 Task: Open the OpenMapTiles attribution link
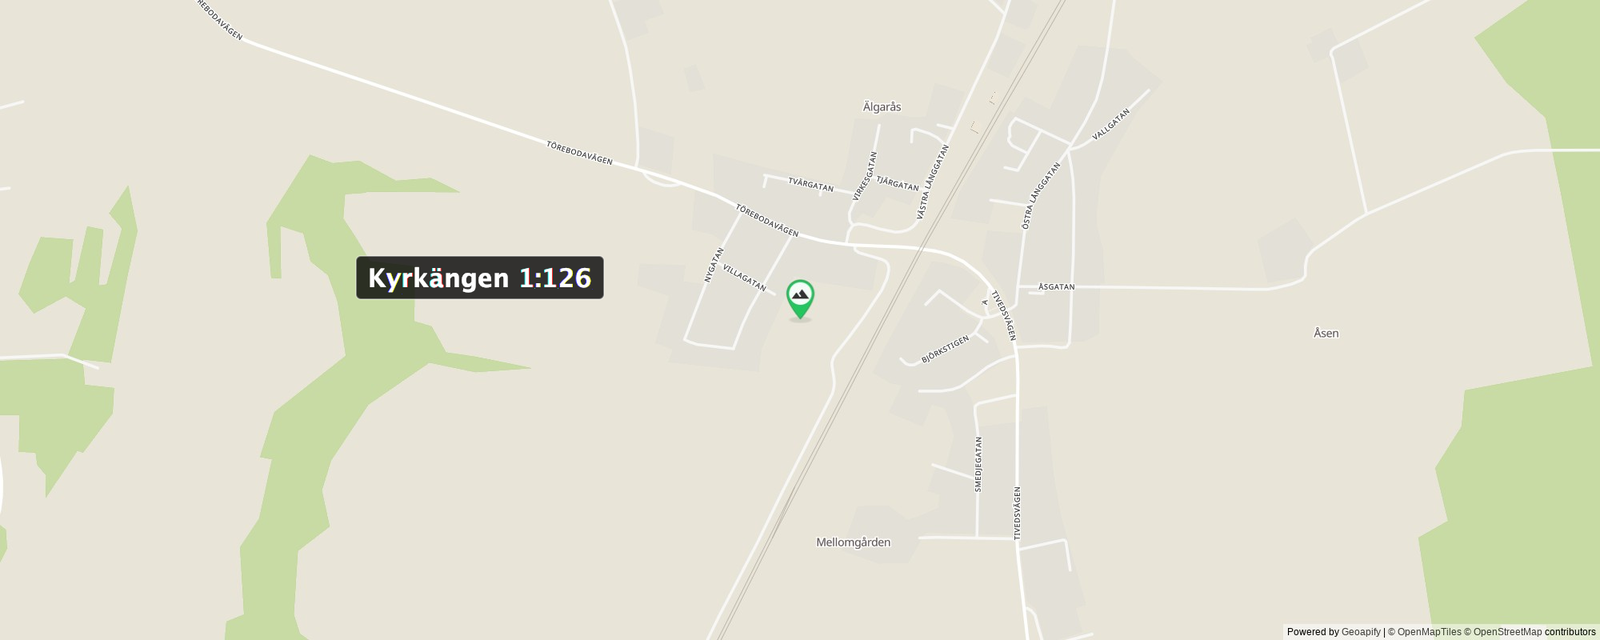1429,632
